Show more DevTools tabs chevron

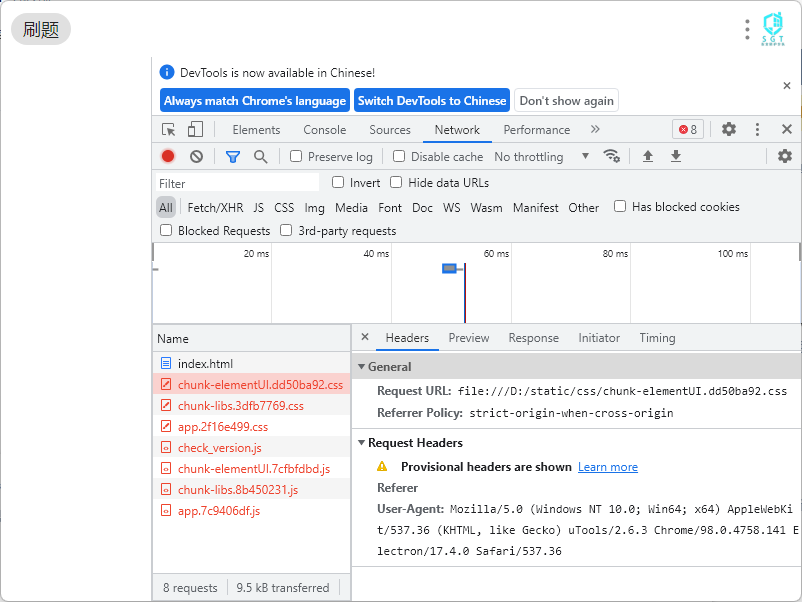pos(595,129)
